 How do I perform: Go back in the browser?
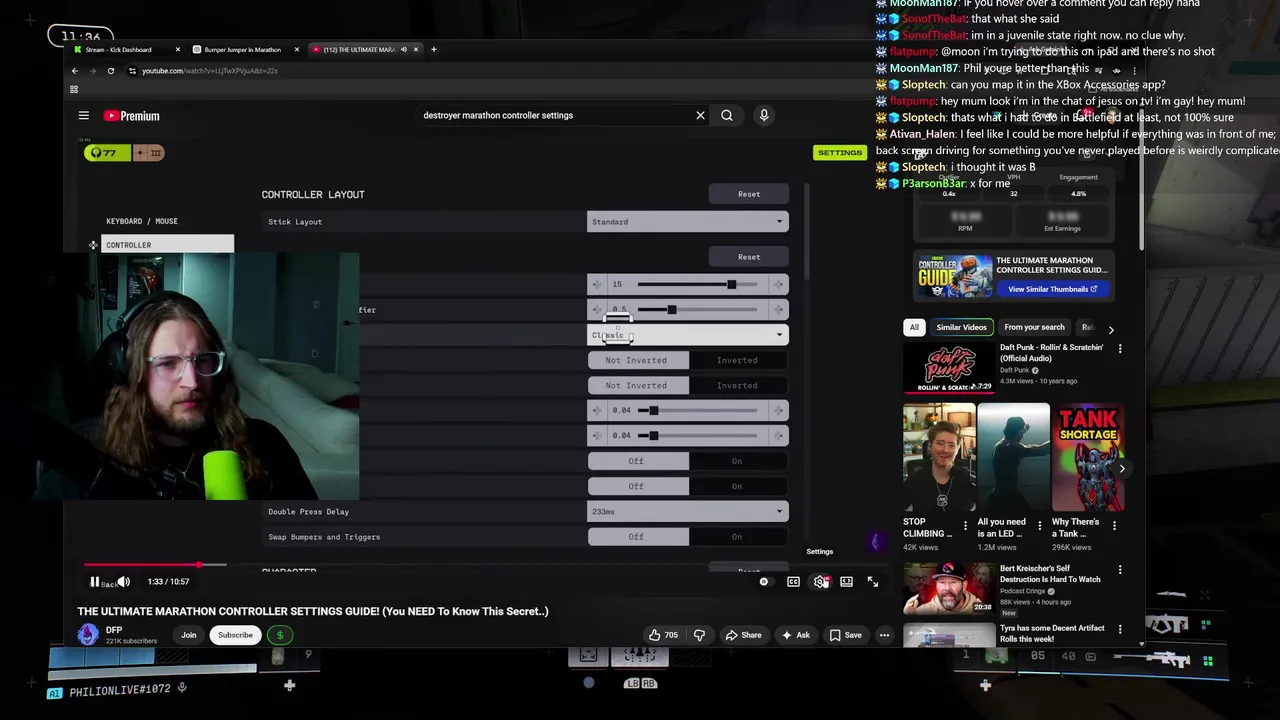coord(74,71)
